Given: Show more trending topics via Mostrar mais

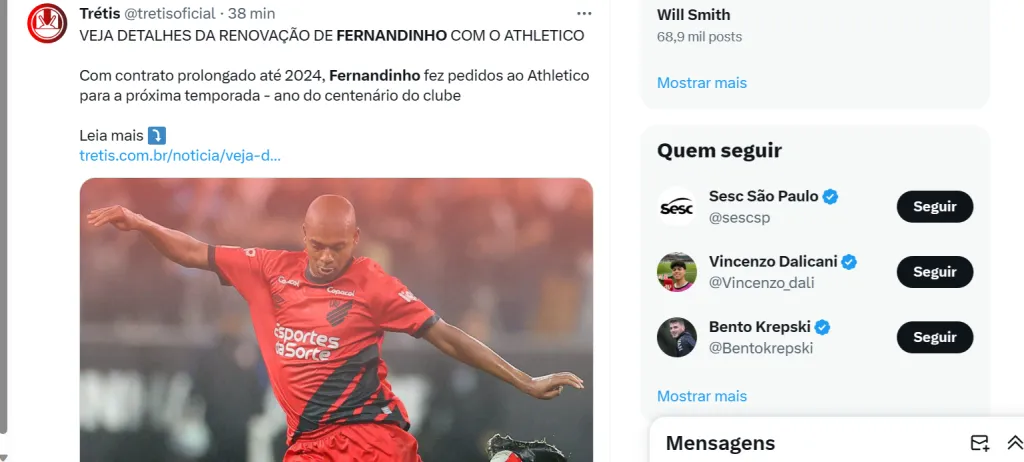Looking at the screenshot, I should [x=701, y=83].
